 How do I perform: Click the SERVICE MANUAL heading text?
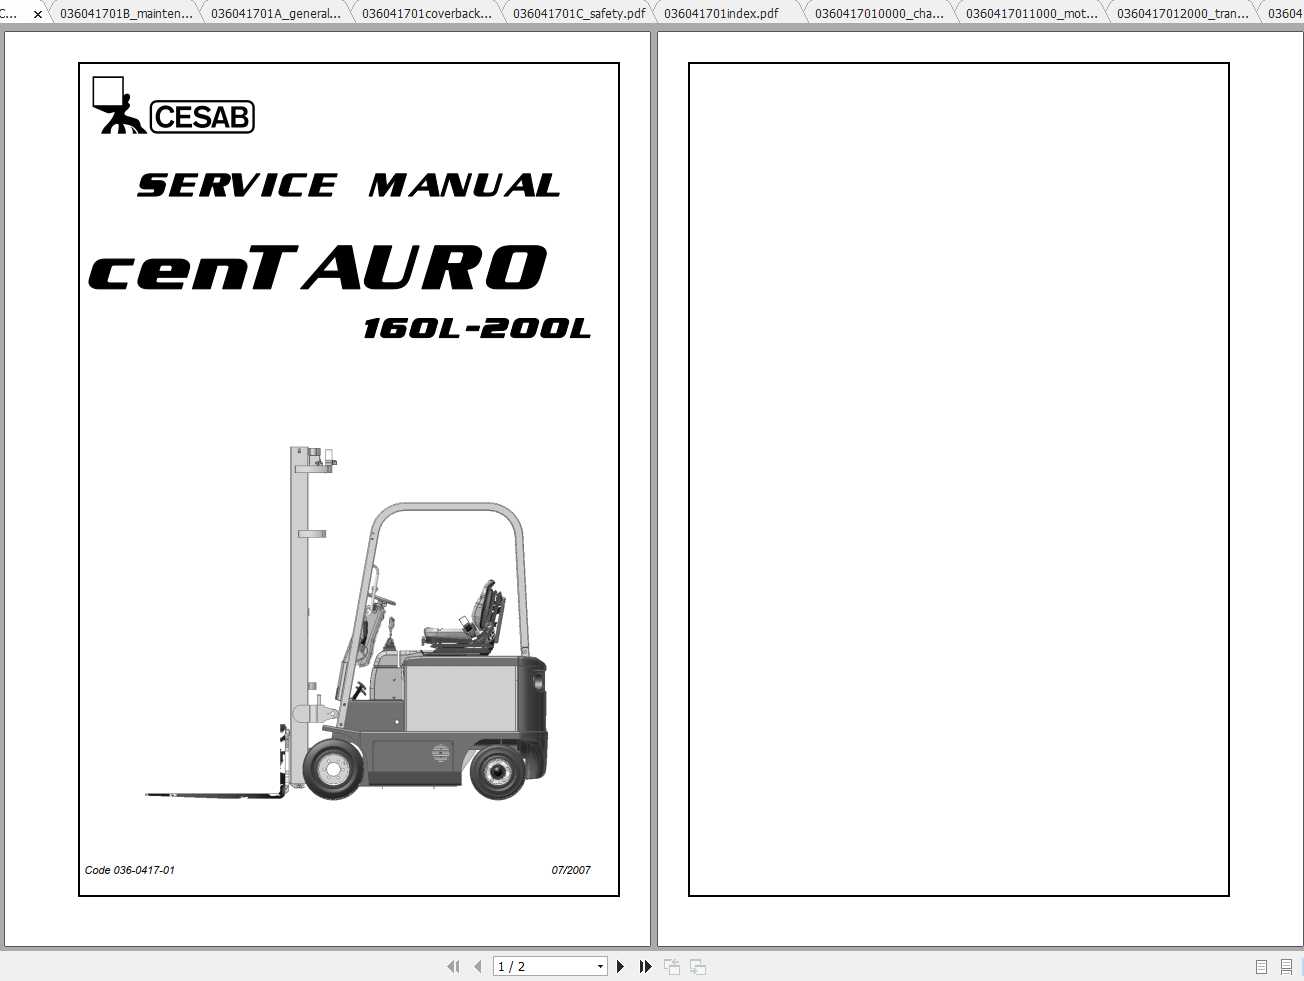pos(348,185)
